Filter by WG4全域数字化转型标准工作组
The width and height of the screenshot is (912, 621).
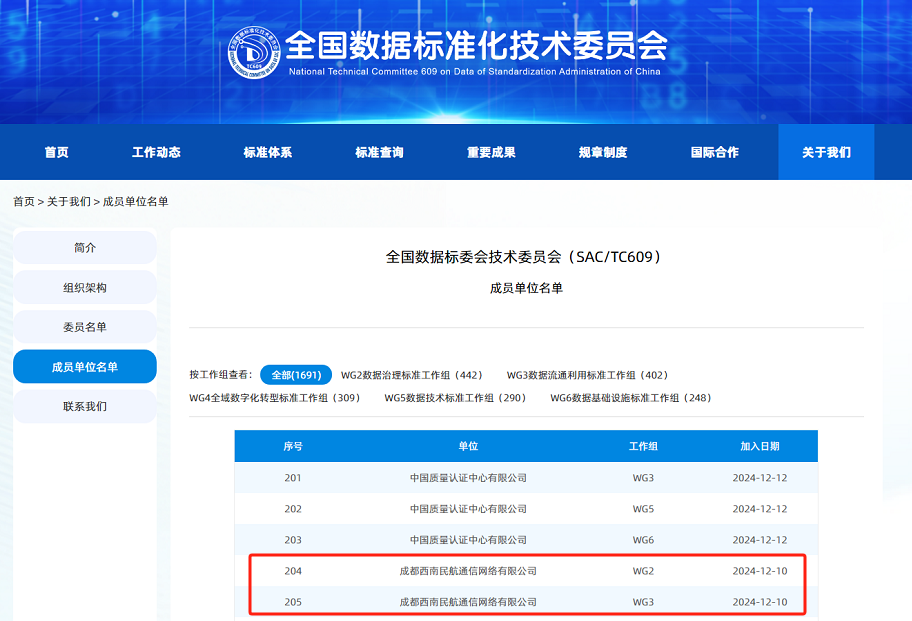[x=274, y=398]
